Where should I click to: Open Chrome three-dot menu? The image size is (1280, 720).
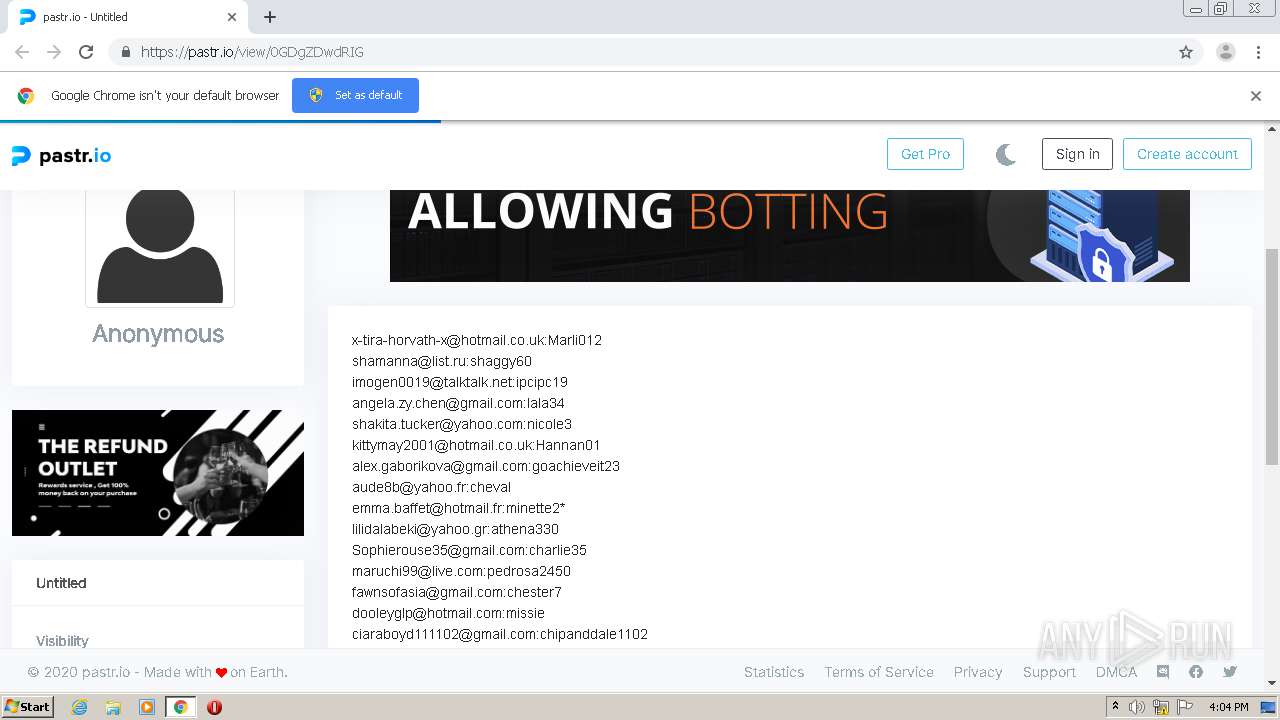coord(1258,52)
